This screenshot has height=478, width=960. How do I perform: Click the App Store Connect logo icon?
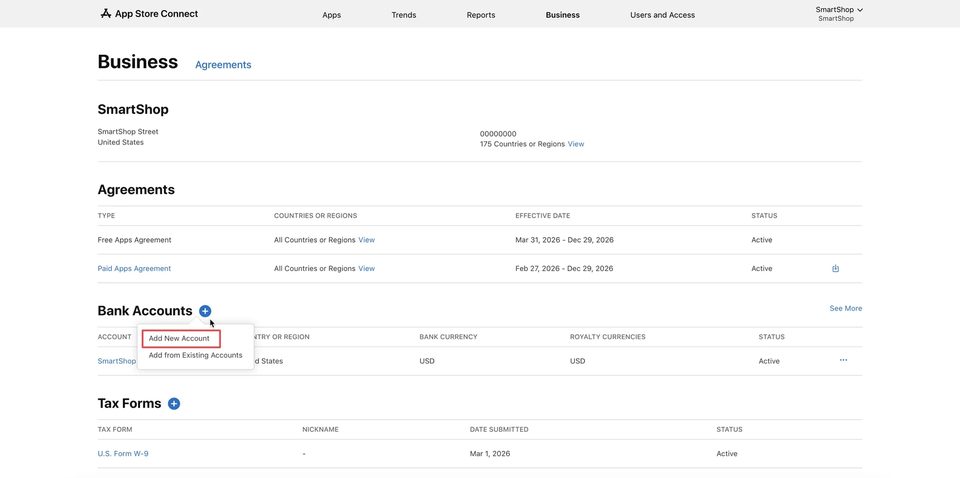point(105,13)
